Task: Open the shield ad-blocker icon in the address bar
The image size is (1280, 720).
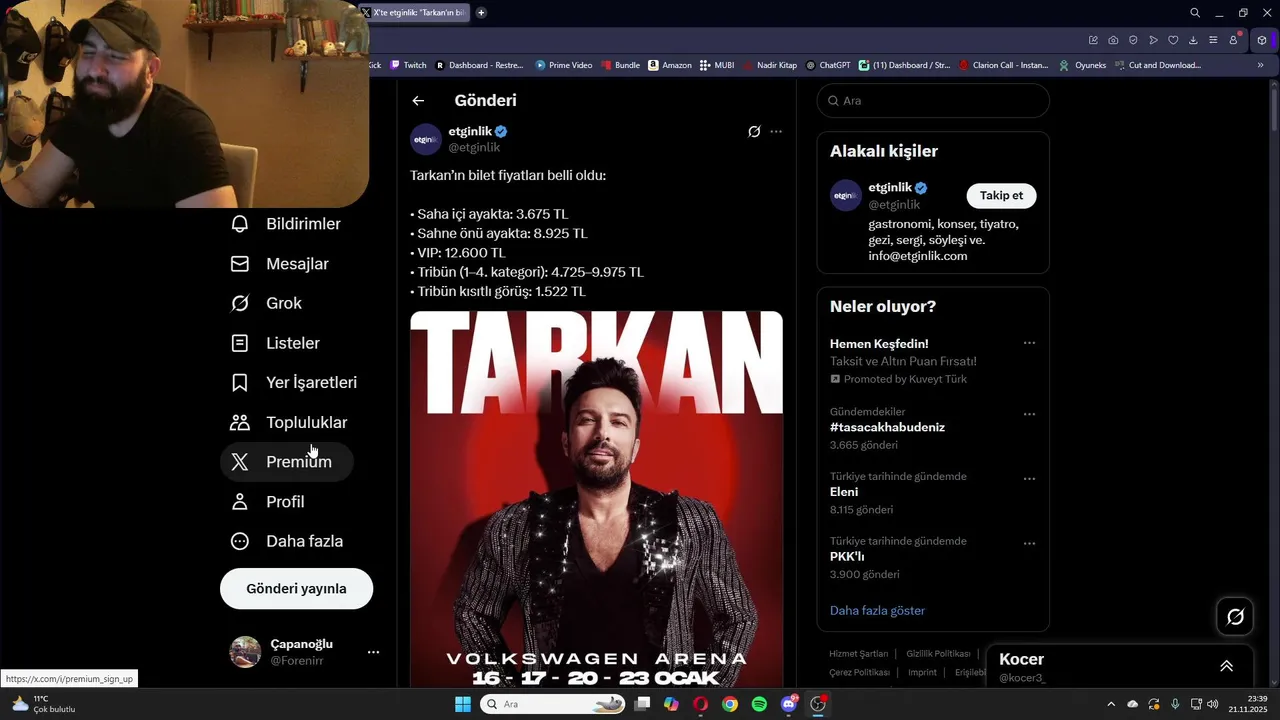Action: point(1133,40)
